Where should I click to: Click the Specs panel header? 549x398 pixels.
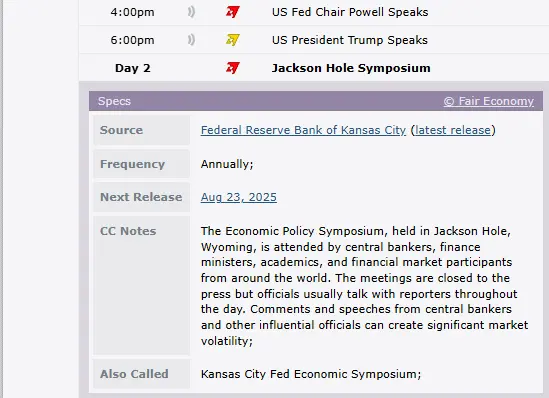(316, 101)
